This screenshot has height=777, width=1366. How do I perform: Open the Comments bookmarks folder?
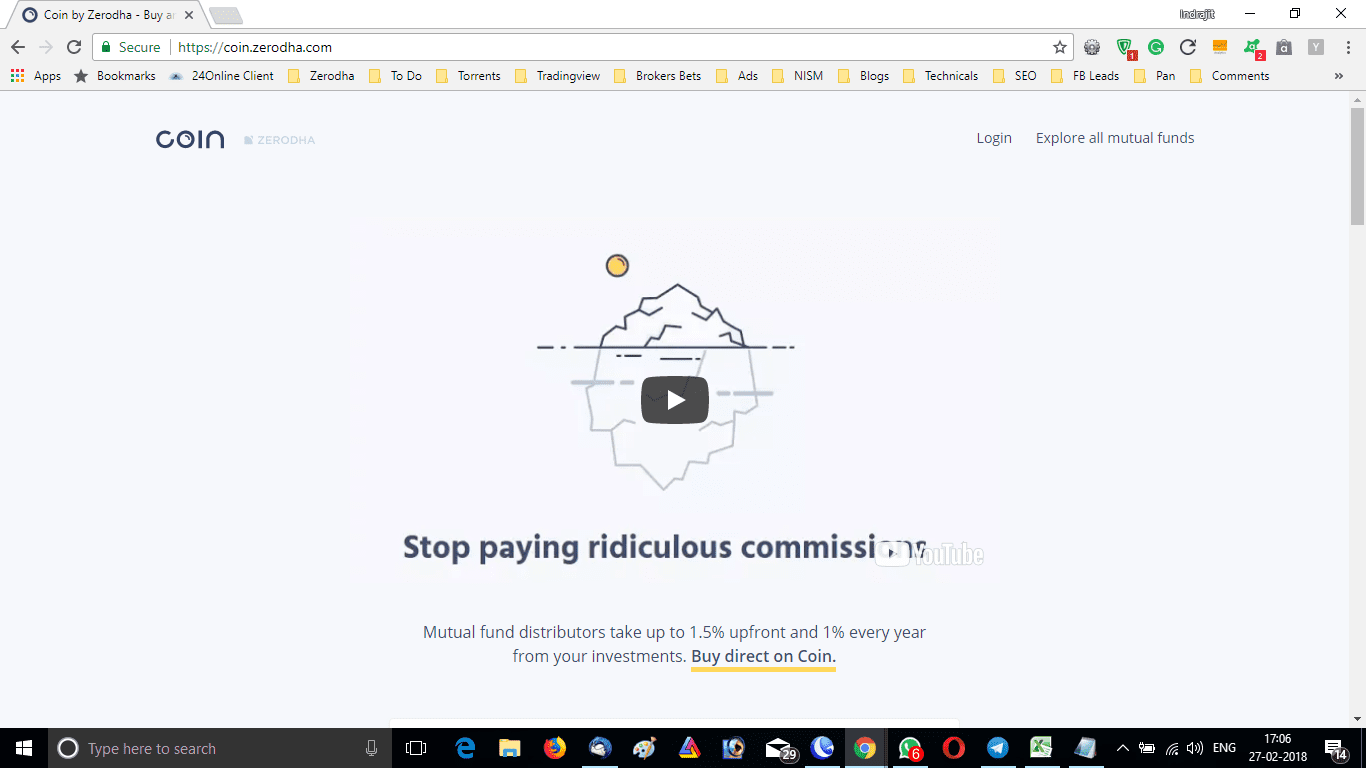click(x=1229, y=76)
